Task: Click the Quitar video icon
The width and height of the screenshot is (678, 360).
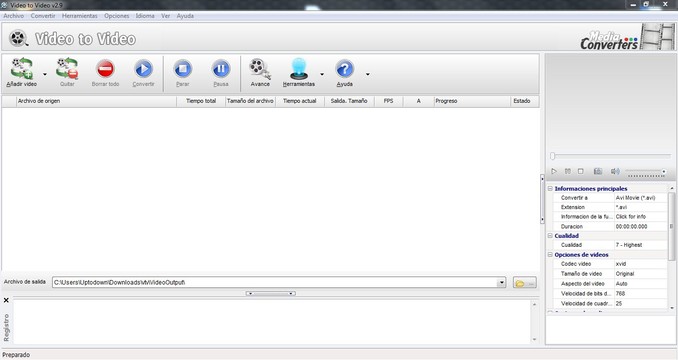Action: 67,68
